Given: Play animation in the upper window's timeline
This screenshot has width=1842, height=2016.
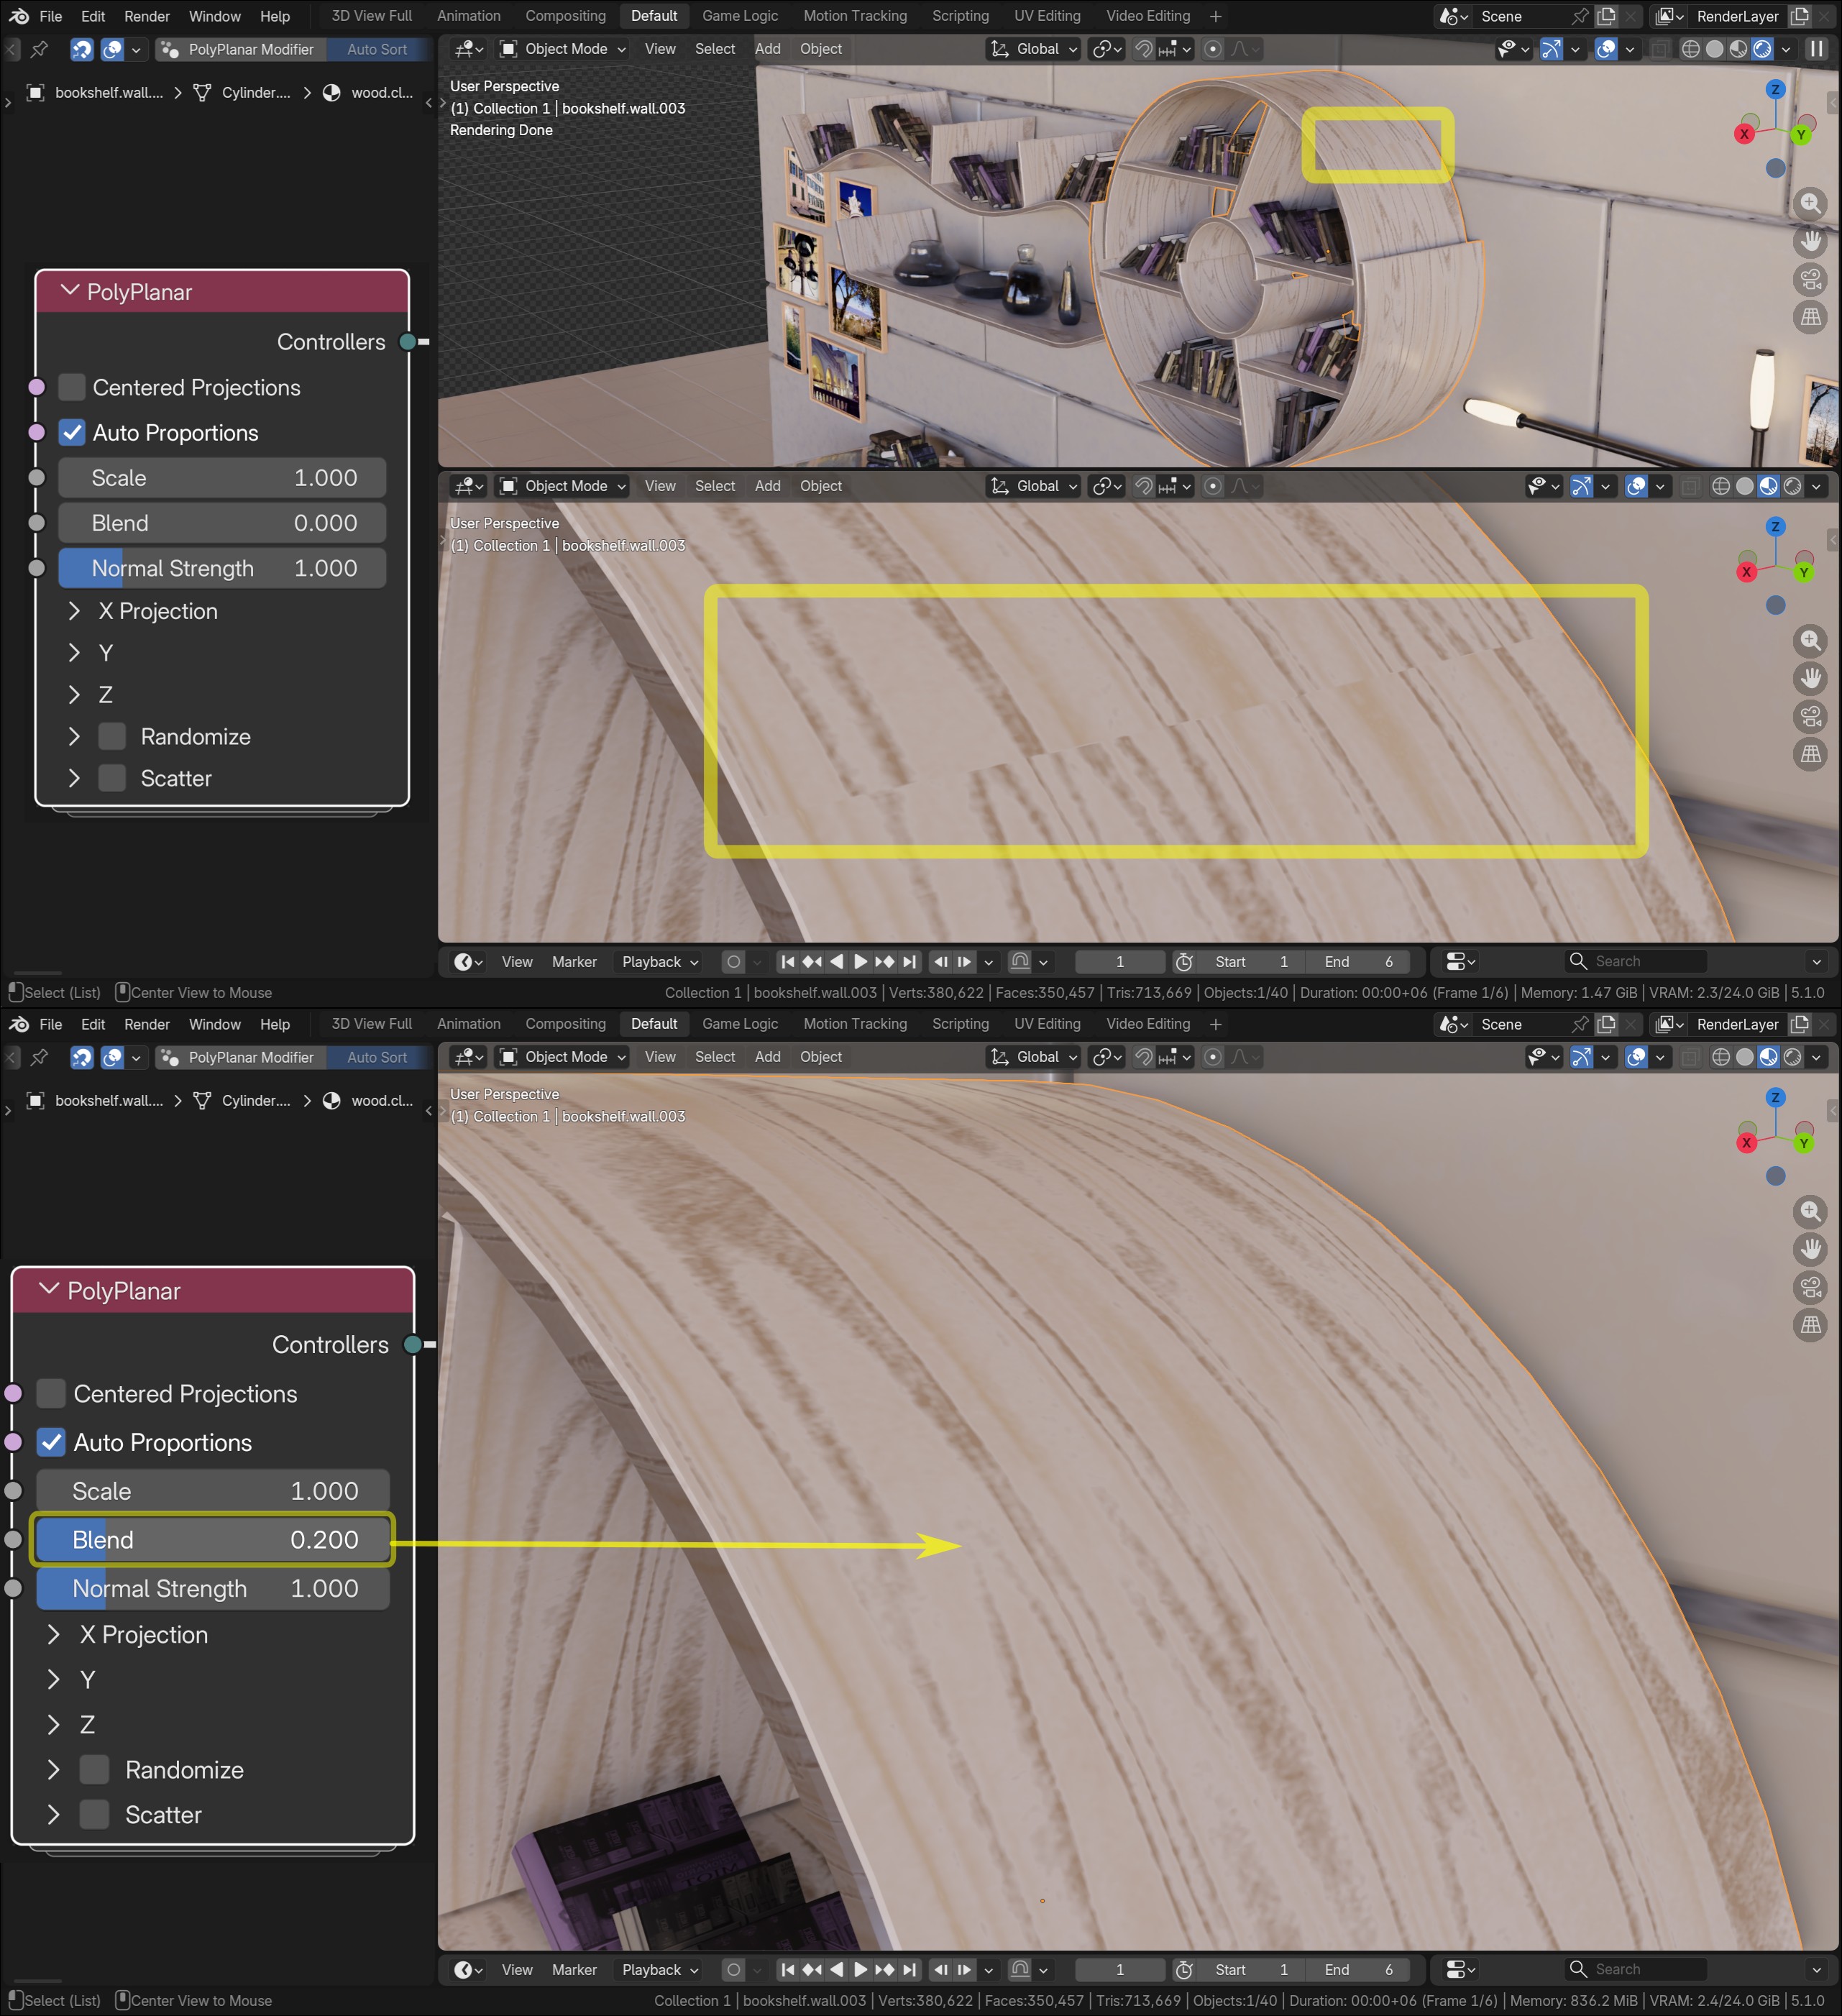Looking at the screenshot, I should (860, 962).
